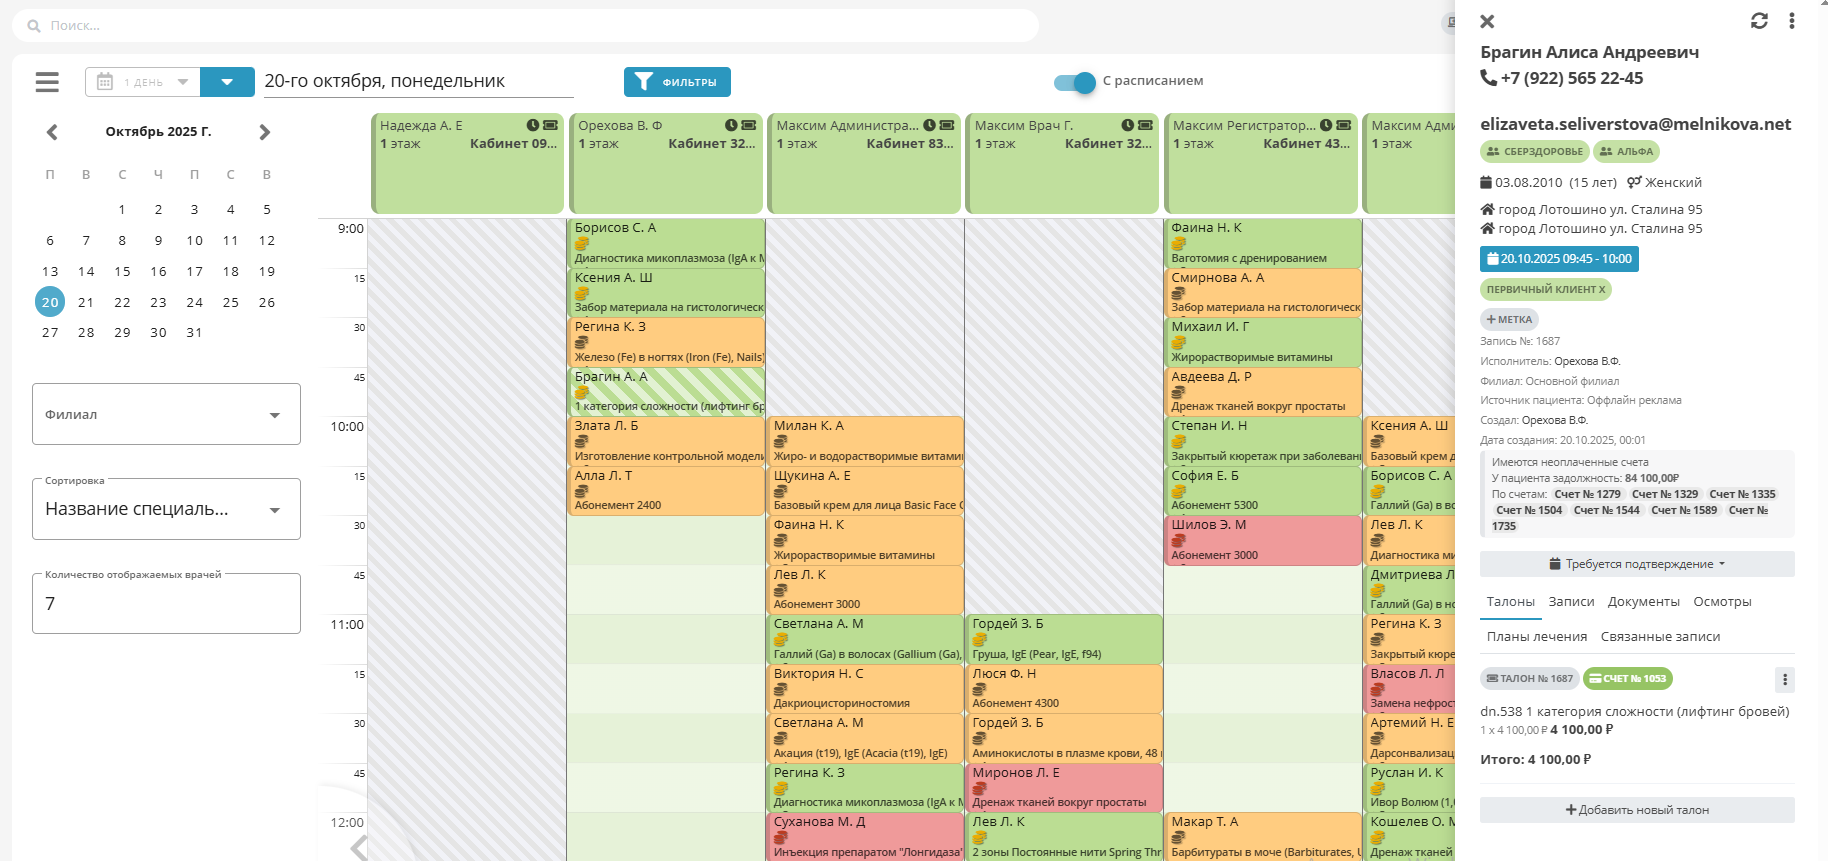1828x861 pixels.
Task: Expand the "Филиал" dropdown
Action: point(166,414)
